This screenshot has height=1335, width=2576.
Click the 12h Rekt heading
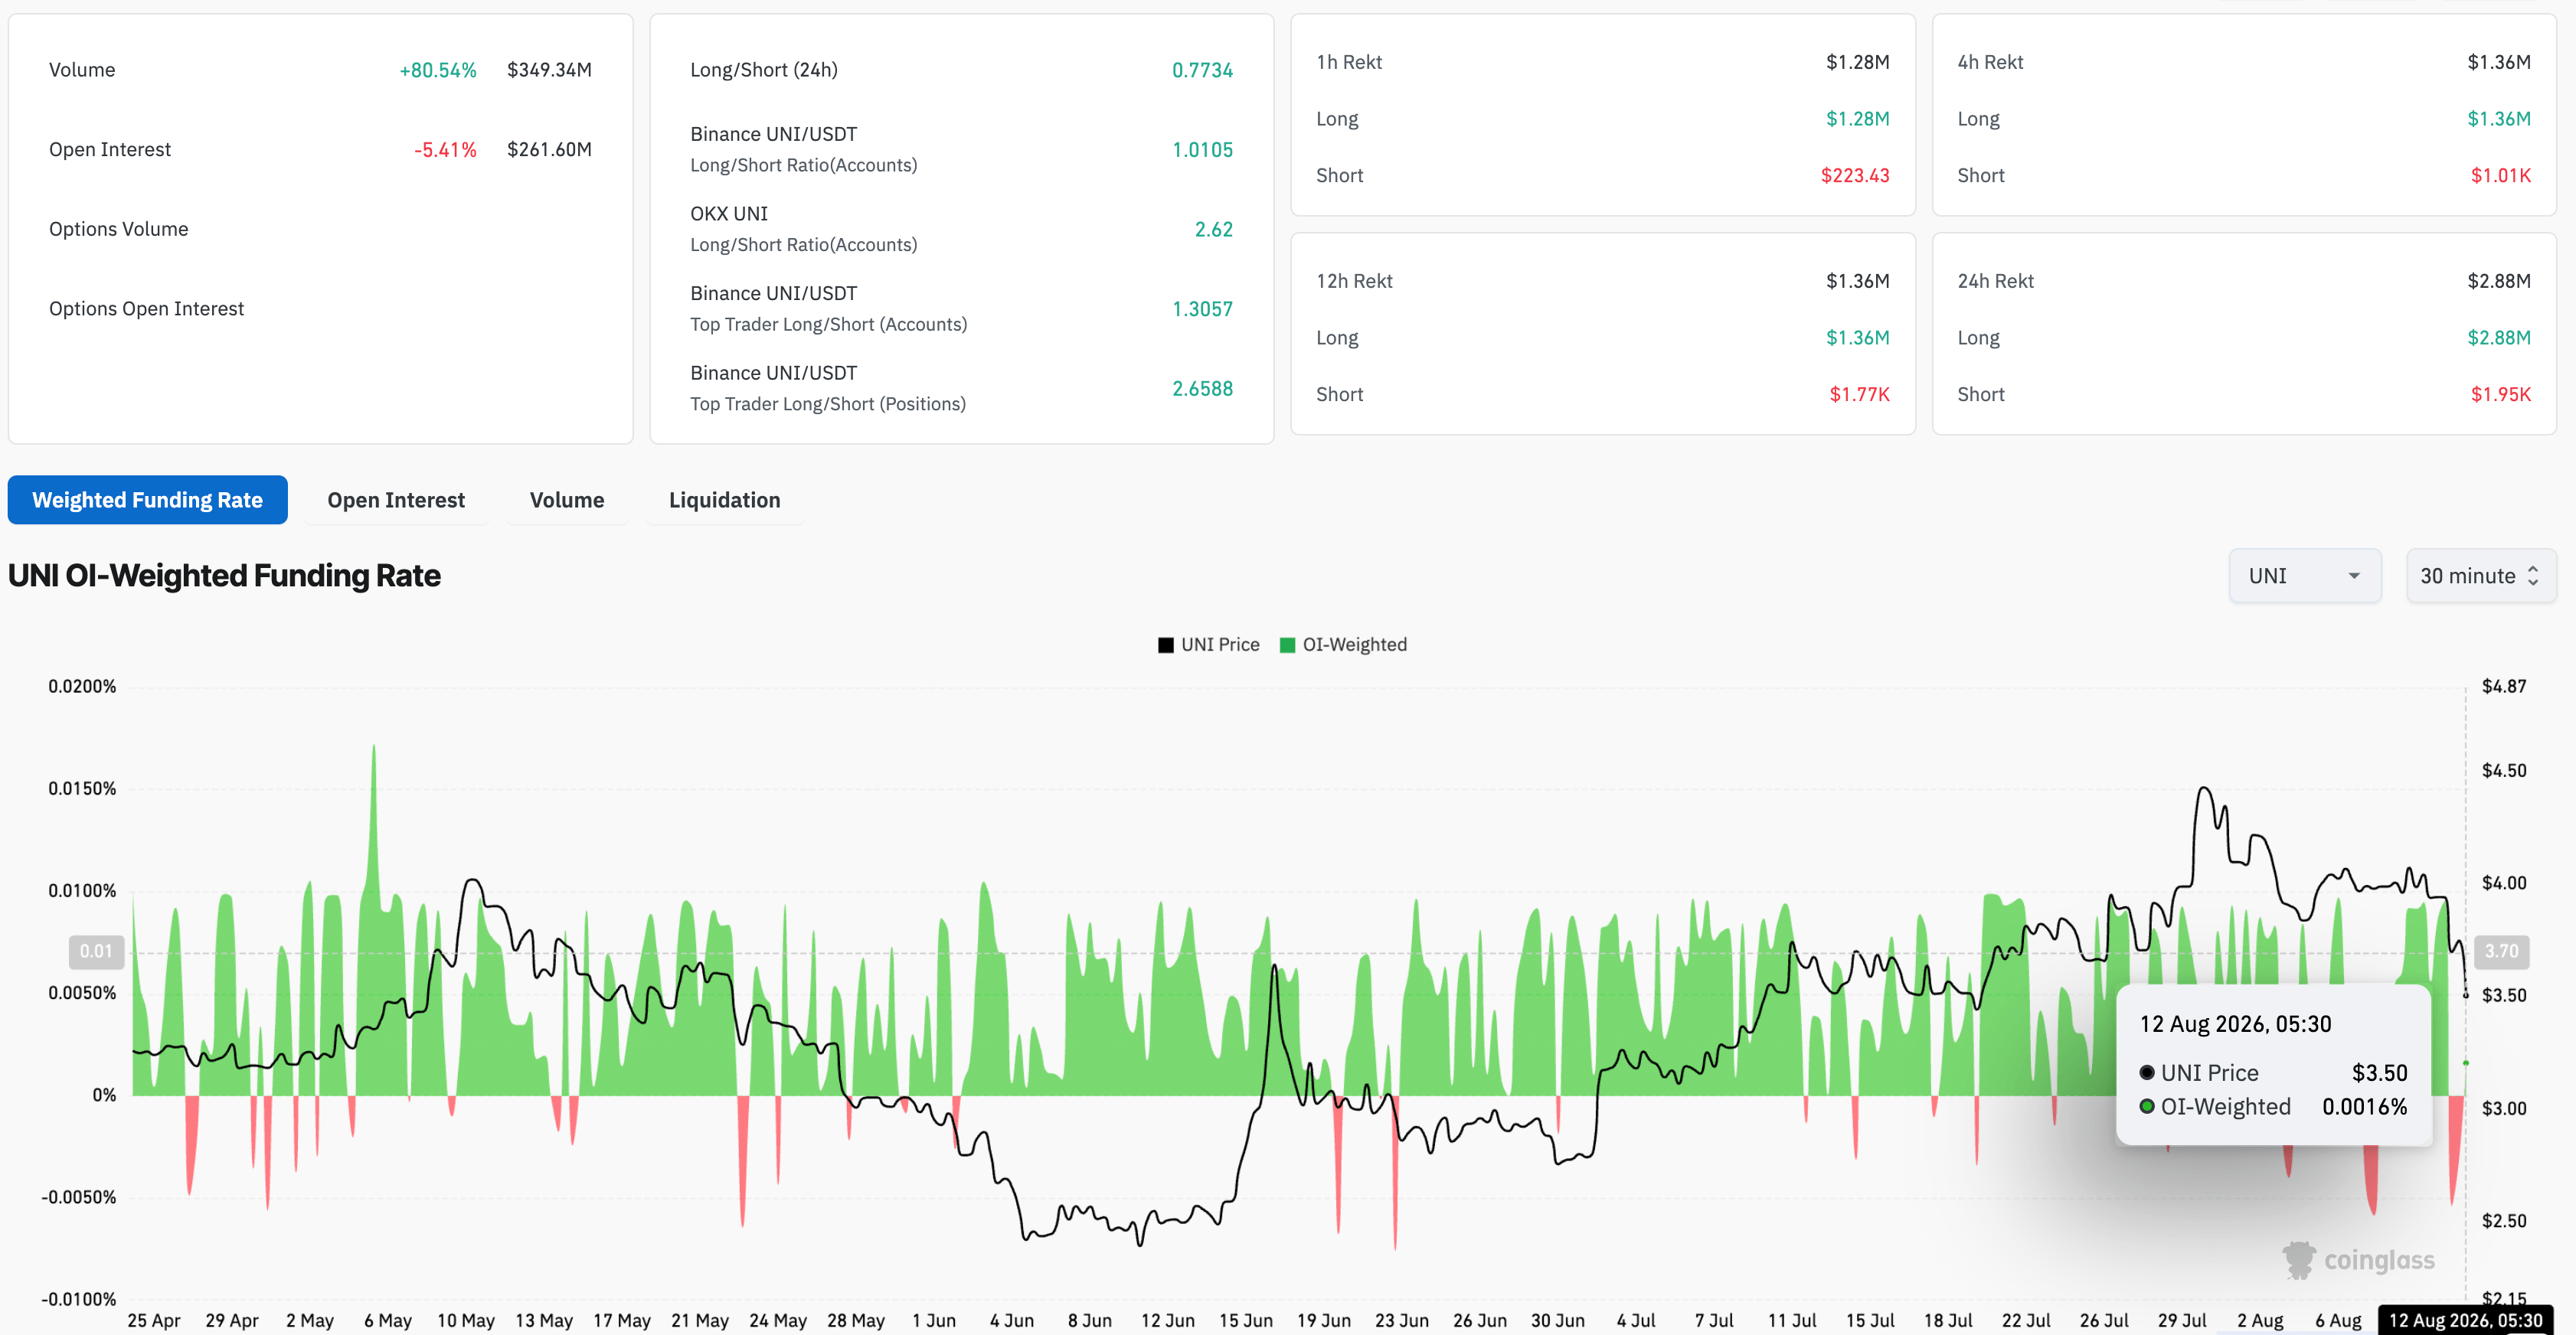[x=1354, y=281]
